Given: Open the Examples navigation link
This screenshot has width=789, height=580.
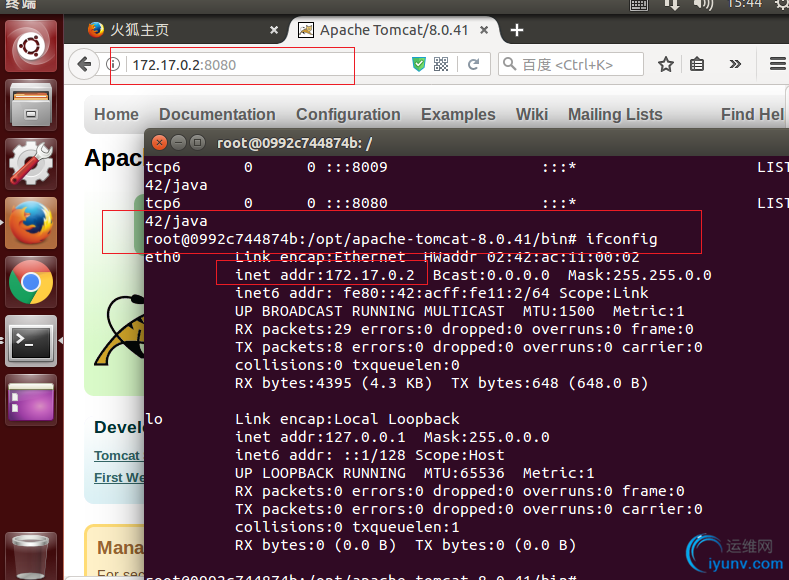Looking at the screenshot, I should point(458,115).
